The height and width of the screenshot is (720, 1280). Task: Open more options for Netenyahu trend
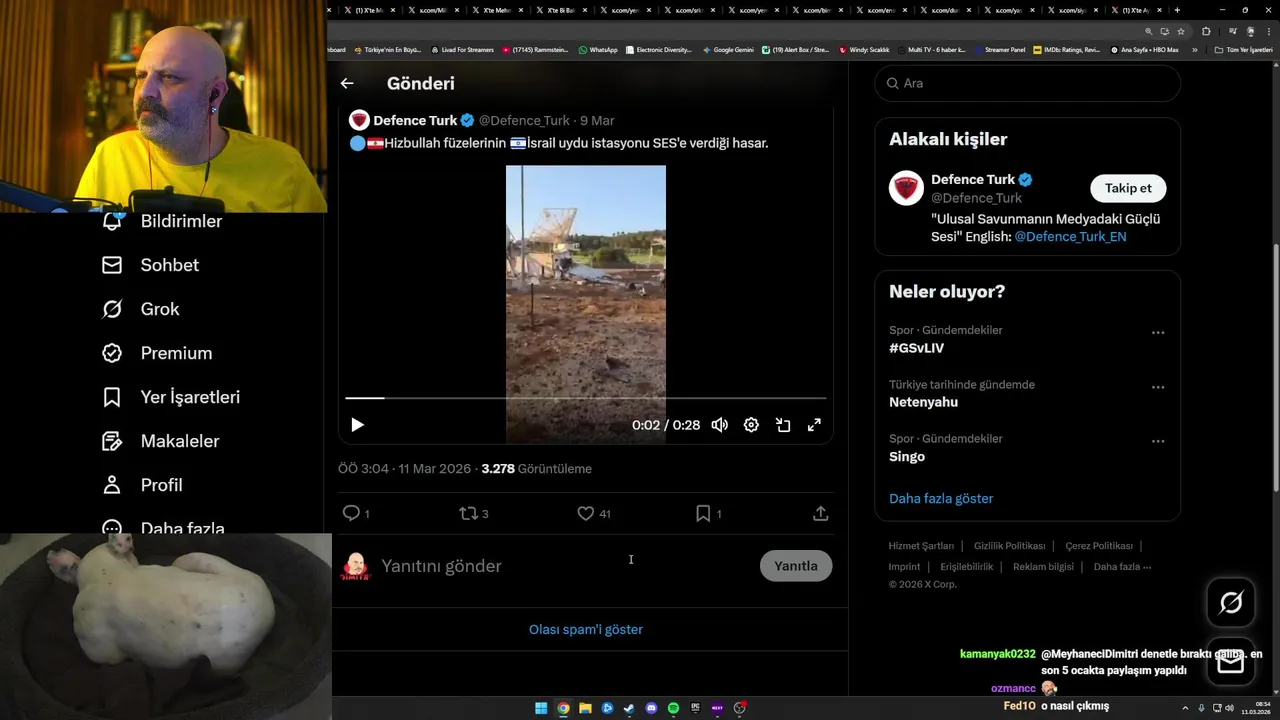point(1158,387)
